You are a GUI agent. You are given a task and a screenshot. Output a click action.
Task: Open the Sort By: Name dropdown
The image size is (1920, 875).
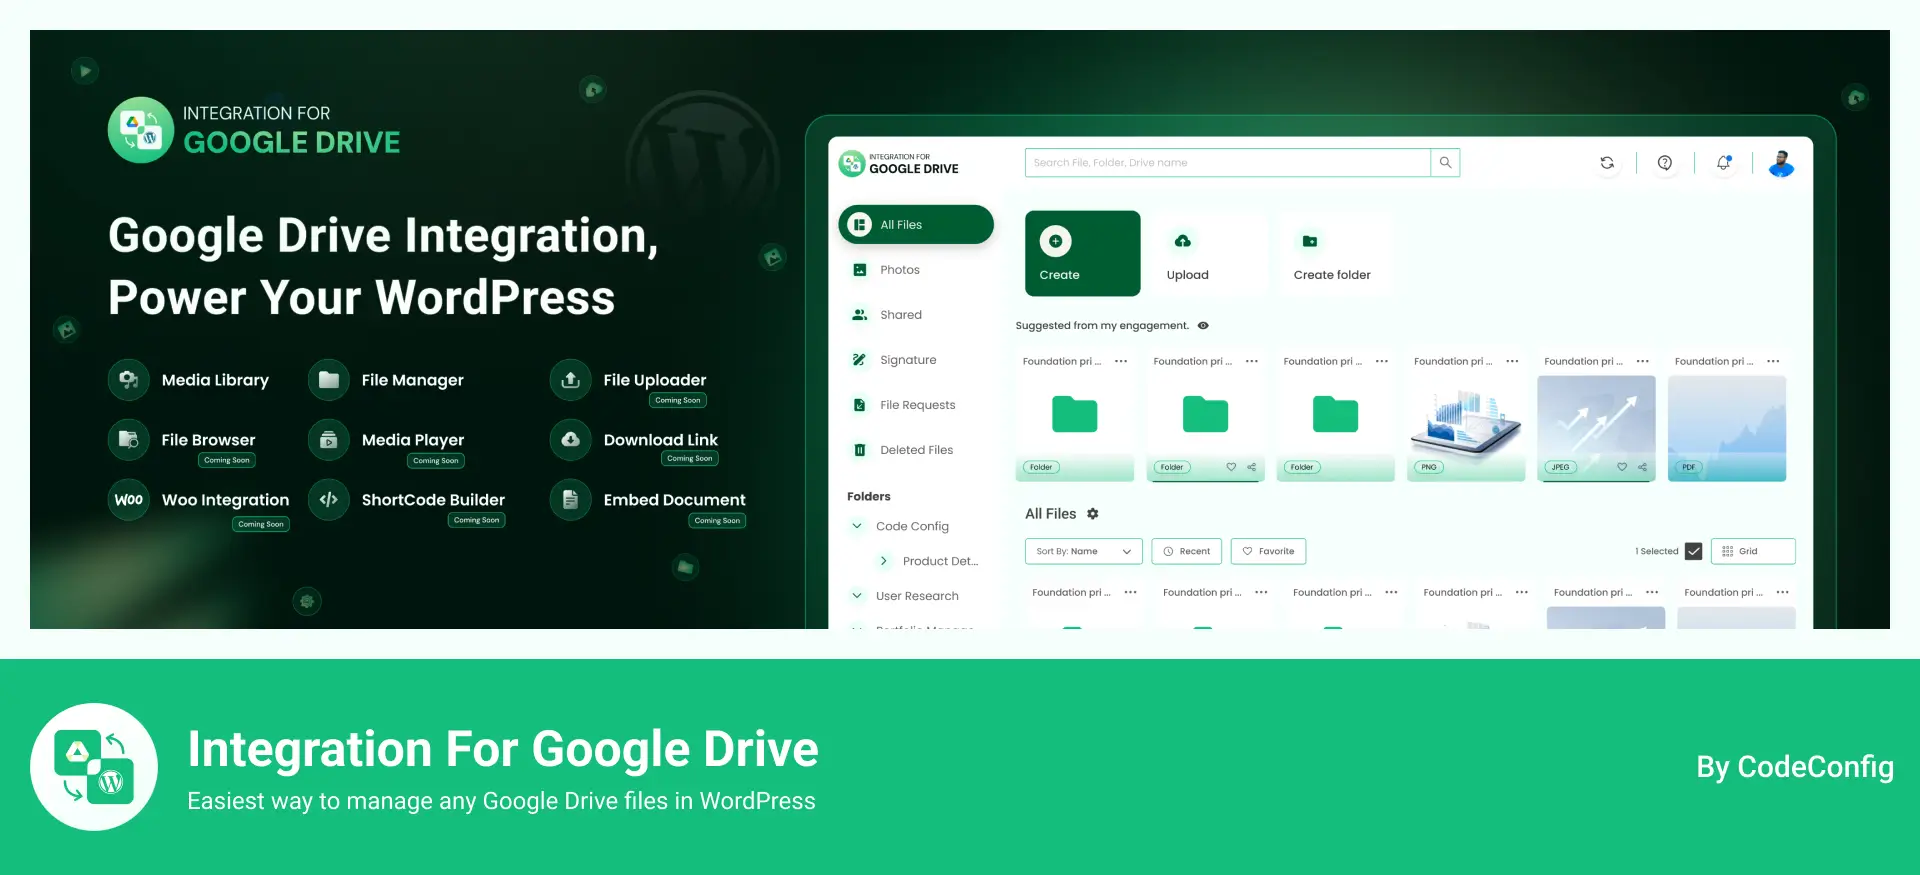pos(1083,551)
